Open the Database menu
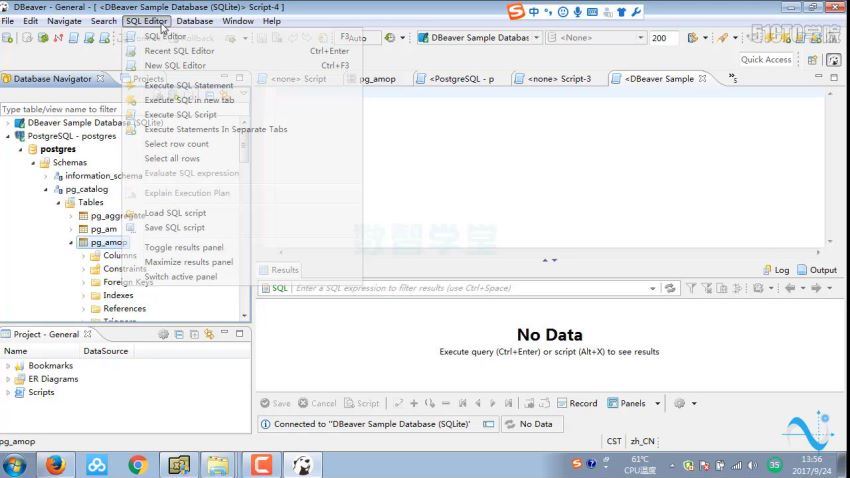Screen dimensions: 850x478 [x=195, y=21]
